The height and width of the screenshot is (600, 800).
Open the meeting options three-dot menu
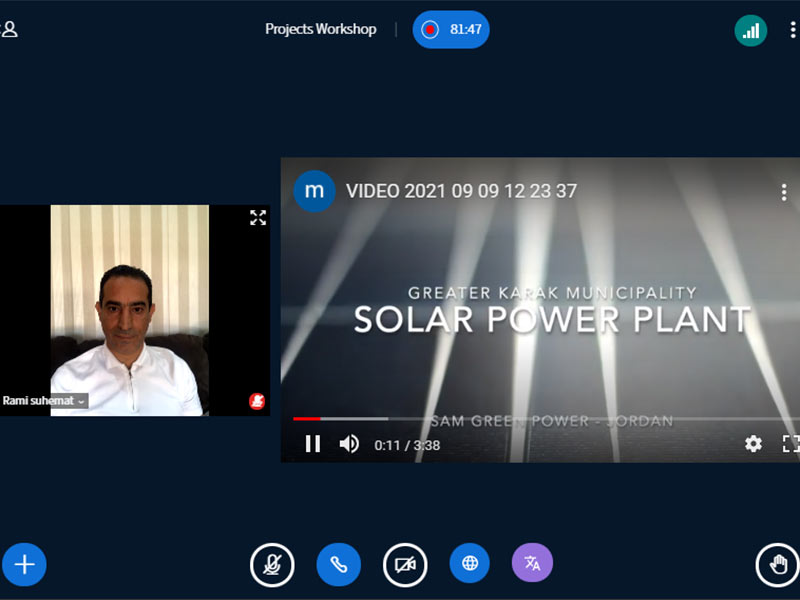tap(792, 30)
